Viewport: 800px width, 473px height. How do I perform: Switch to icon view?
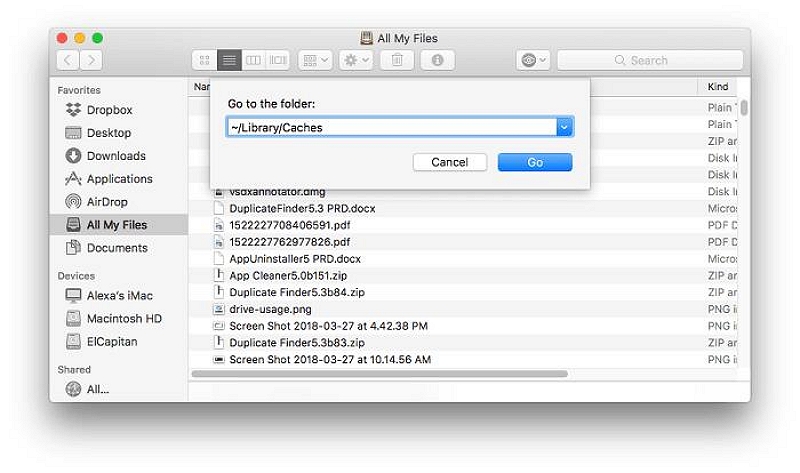pos(205,60)
